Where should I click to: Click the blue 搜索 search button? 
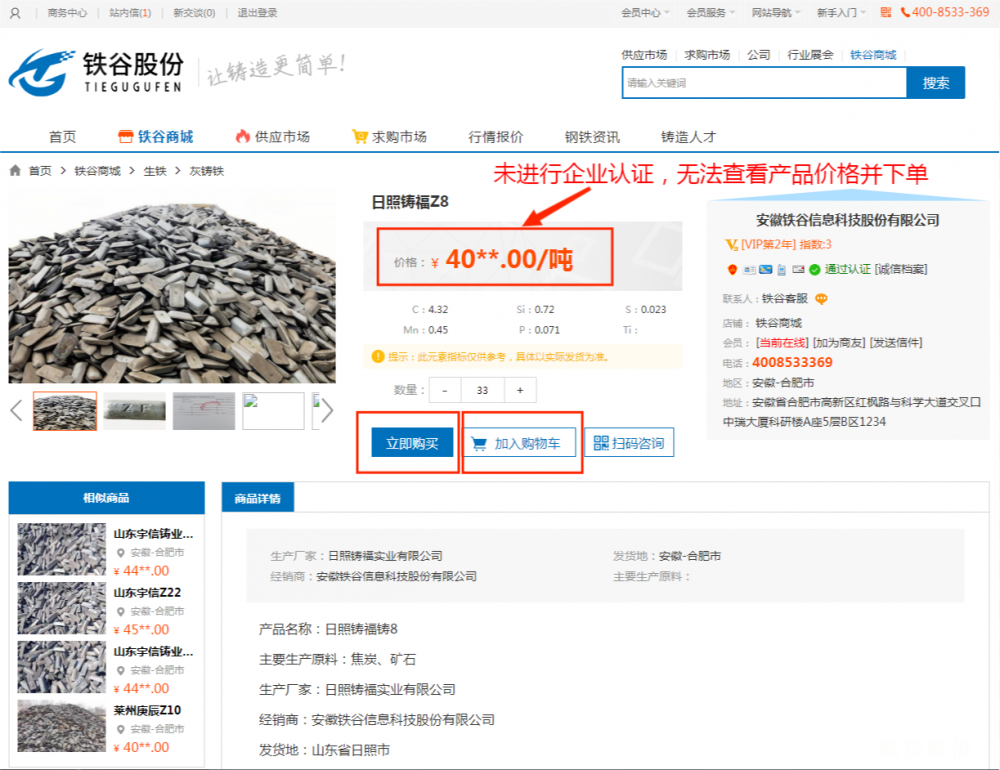tap(935, 83)
